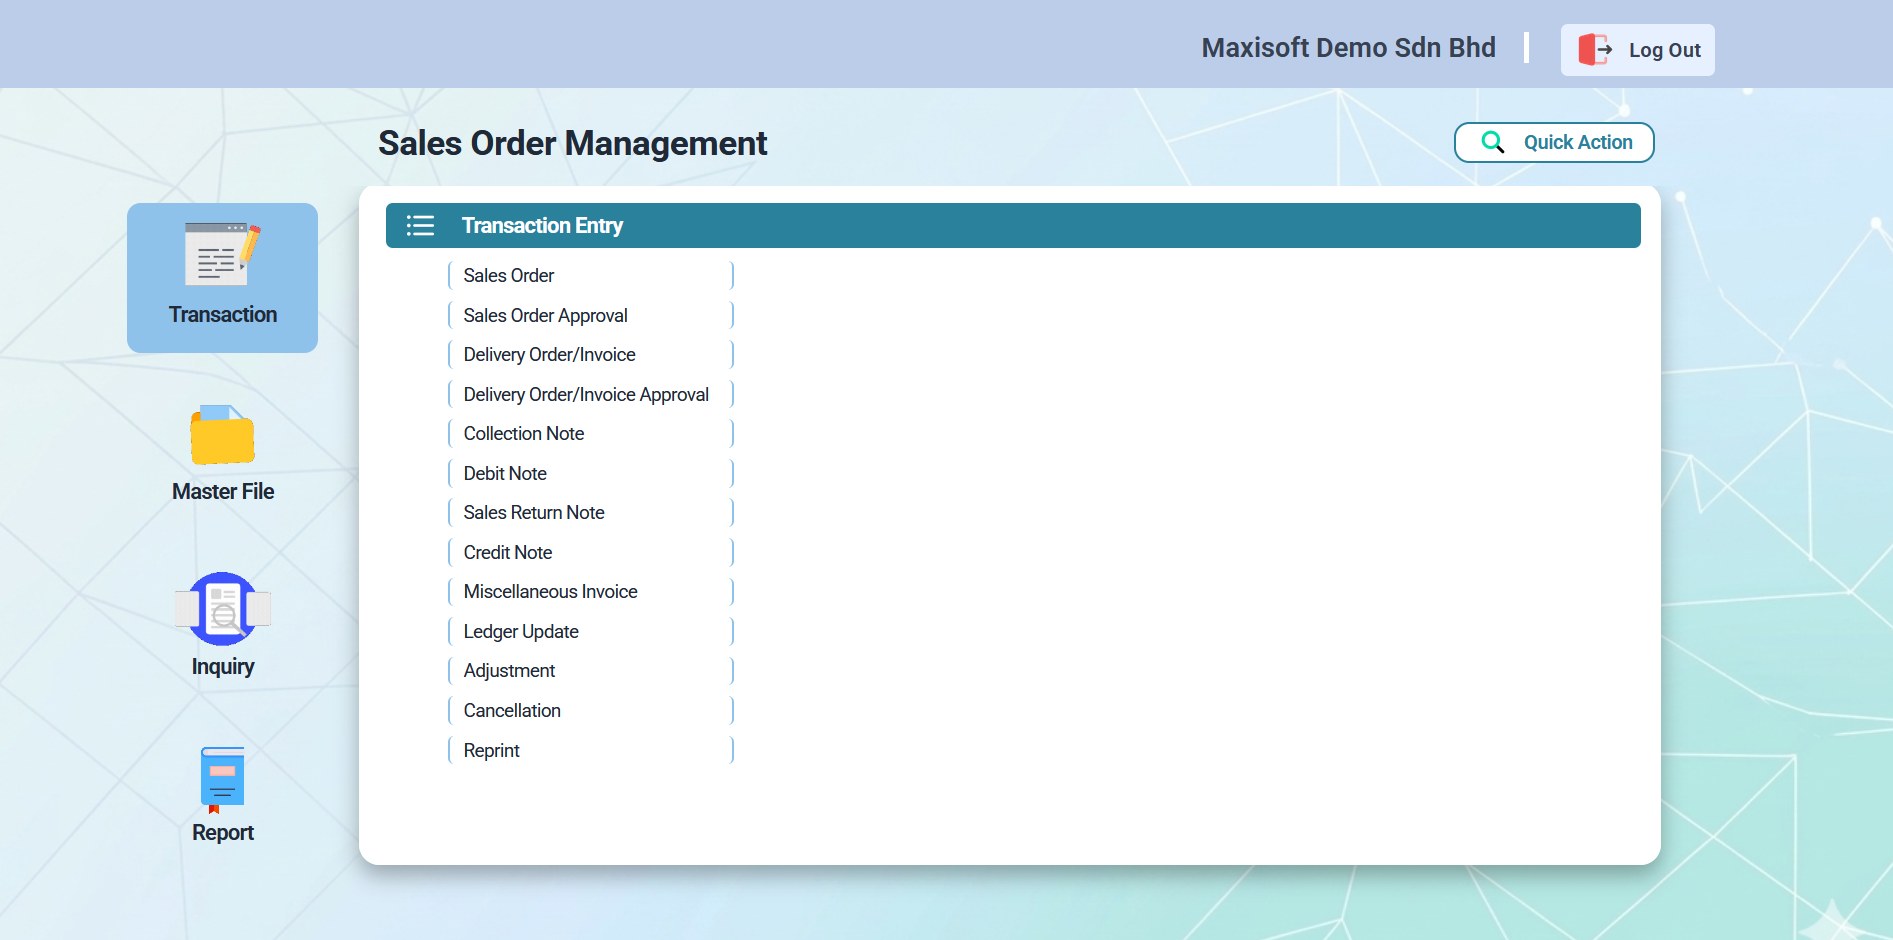Click the Quick Action search button
The width and height of the screenshot is (1893, 940).
pos(1553,142)
